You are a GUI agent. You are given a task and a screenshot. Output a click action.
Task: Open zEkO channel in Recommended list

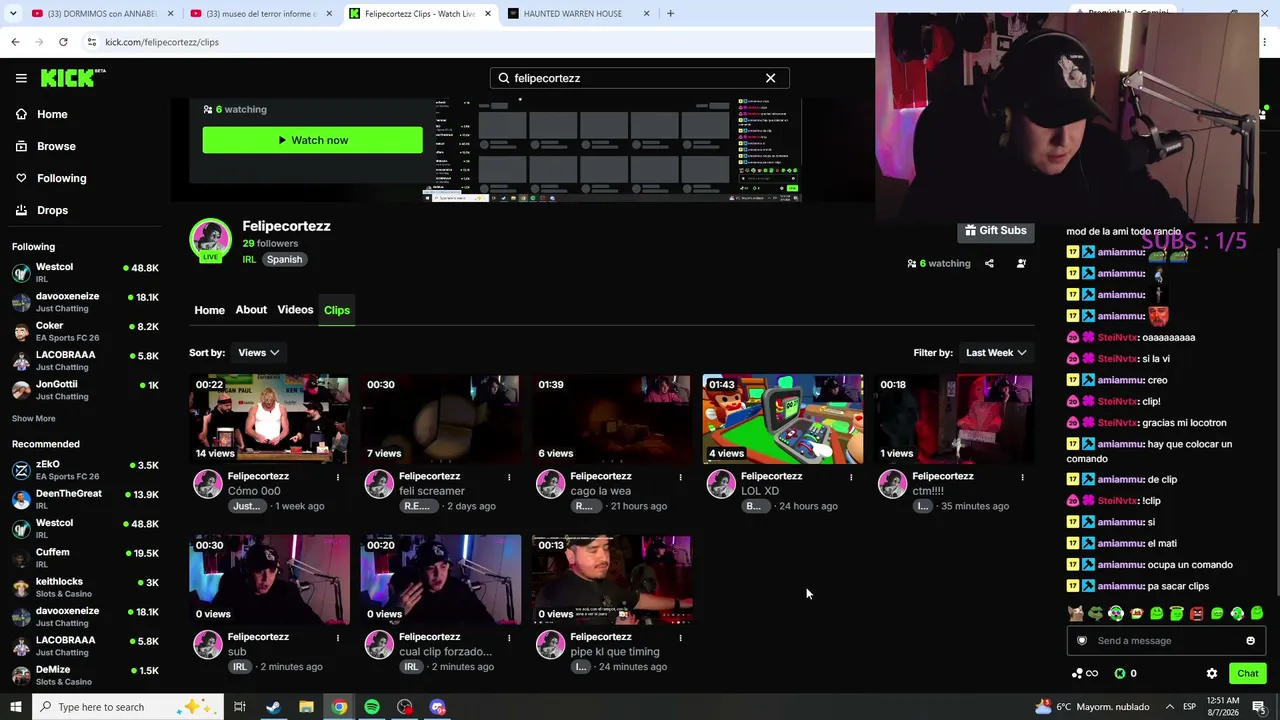coord(85,470)
